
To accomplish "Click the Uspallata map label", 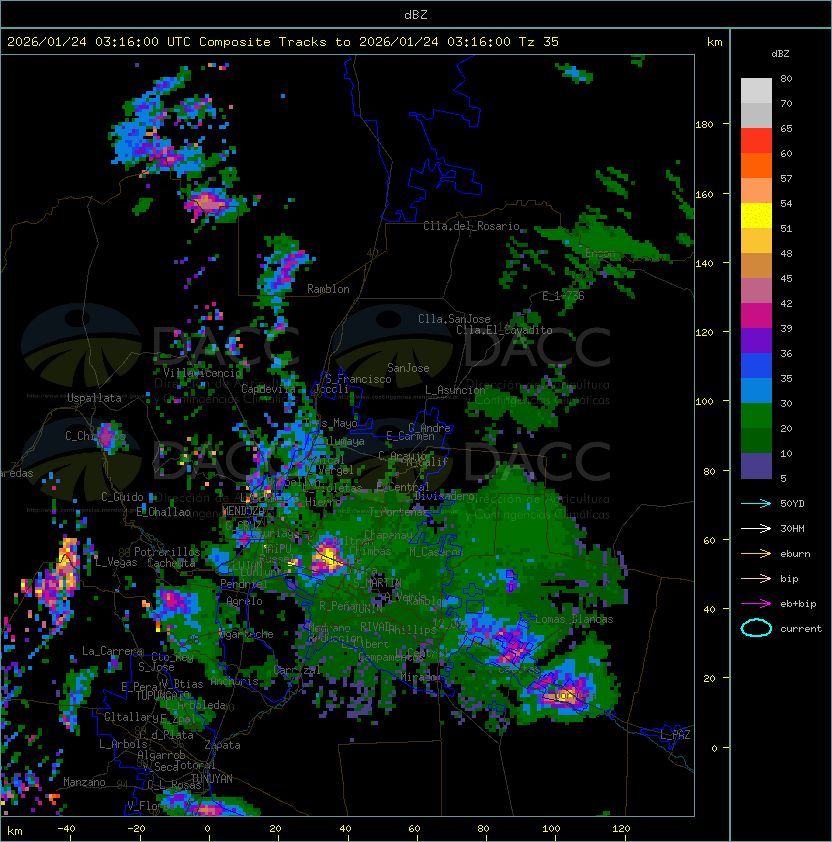I will pyautogui.click(x=94, y=398).
